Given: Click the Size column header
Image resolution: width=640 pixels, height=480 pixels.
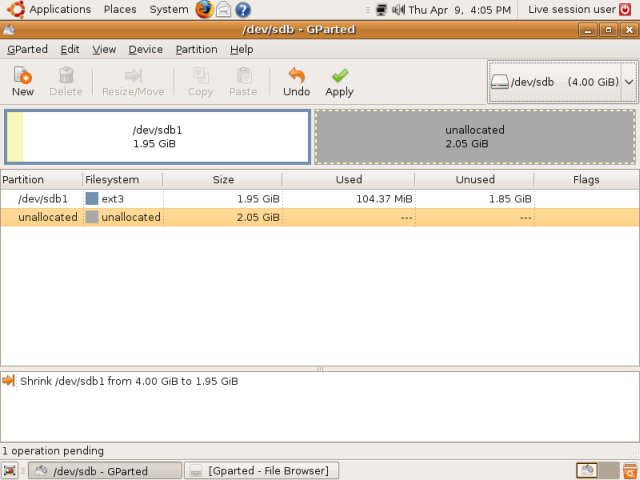Looking at the screenshot, I should click(x=222, y=180).
